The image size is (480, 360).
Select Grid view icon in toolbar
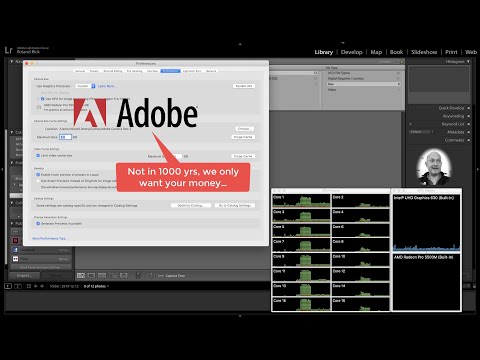click(81, 275)
